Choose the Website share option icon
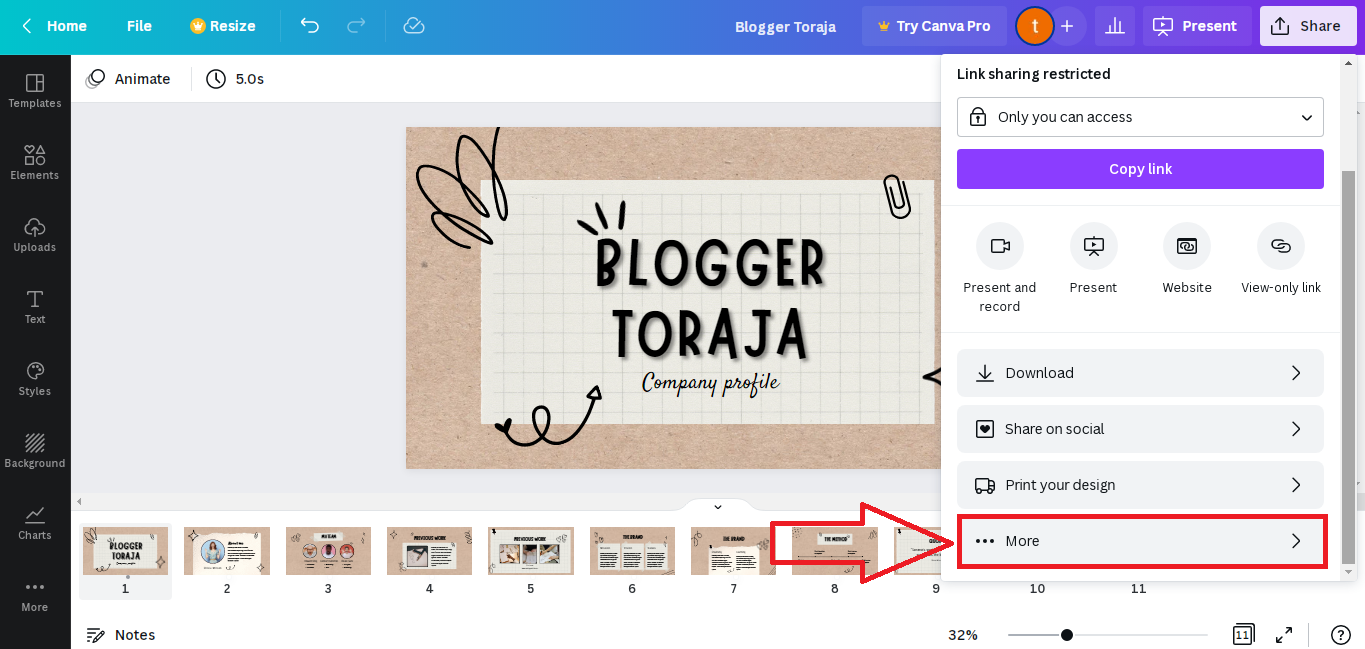The image size is (1365, 649). (x=1187, y=246)
